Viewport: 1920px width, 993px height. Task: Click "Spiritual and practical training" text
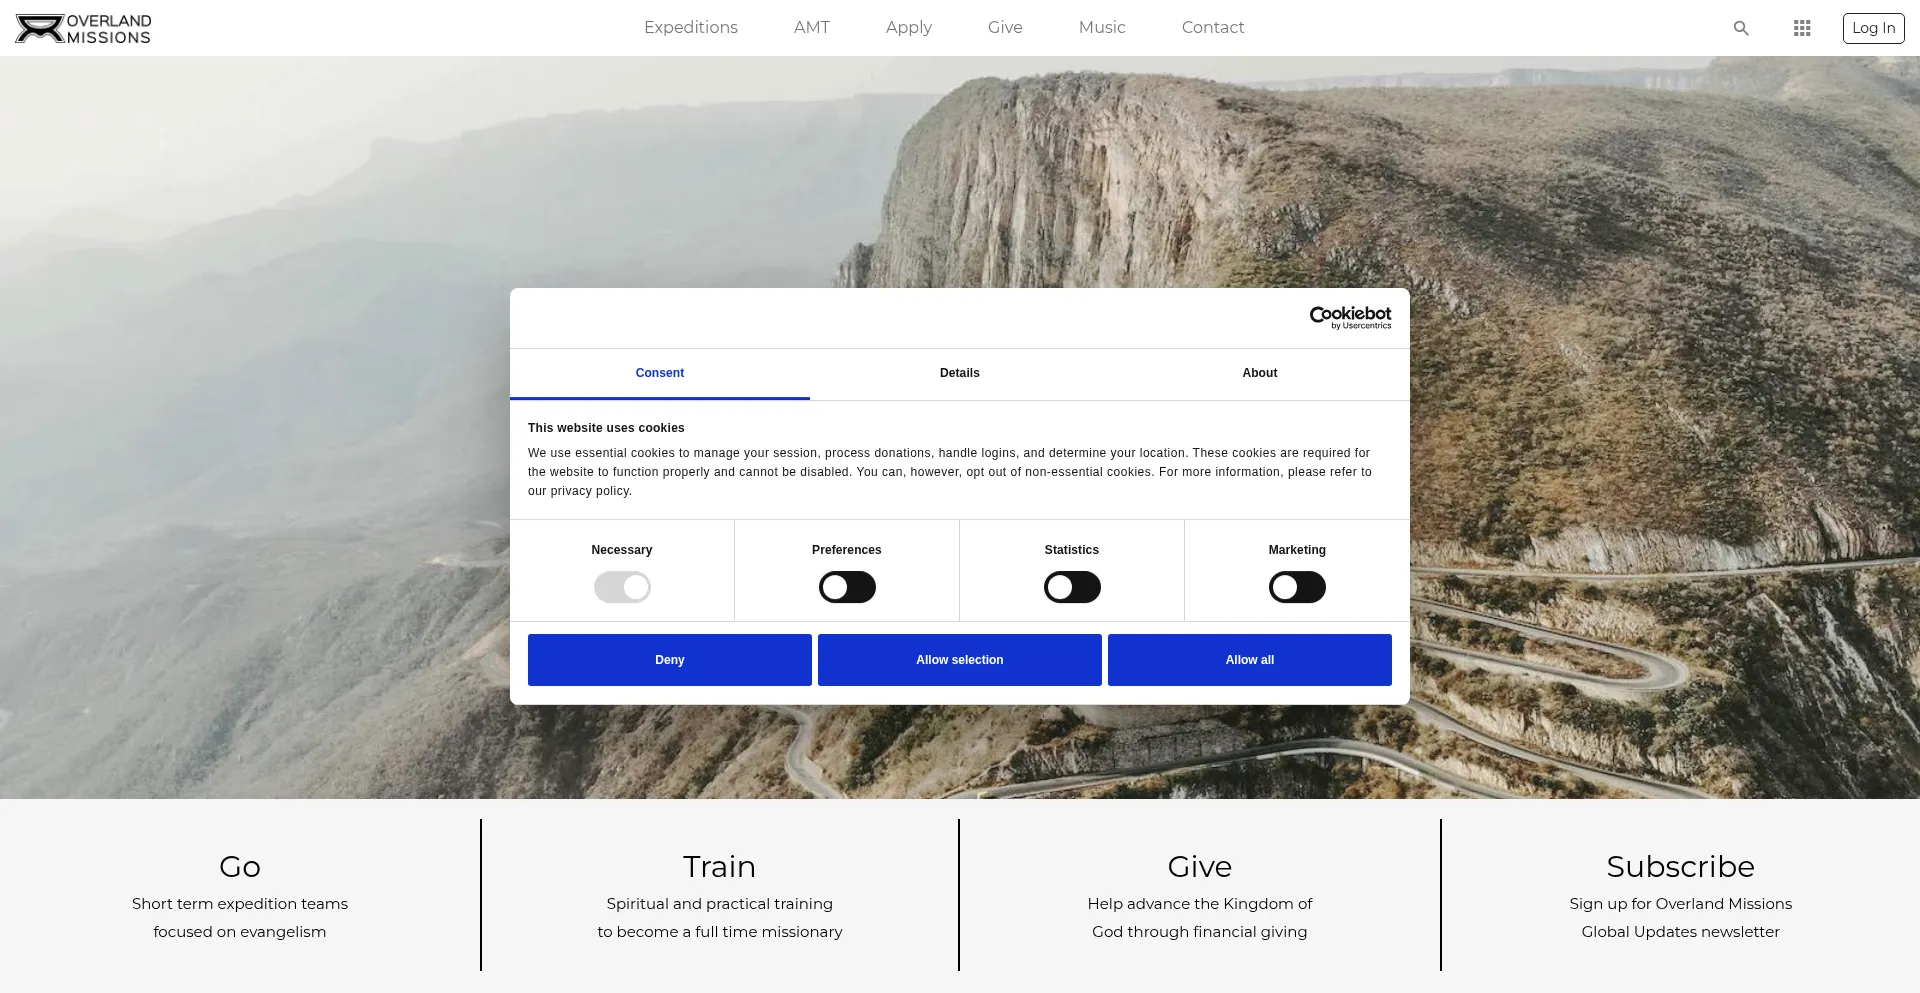coord(720,904)
